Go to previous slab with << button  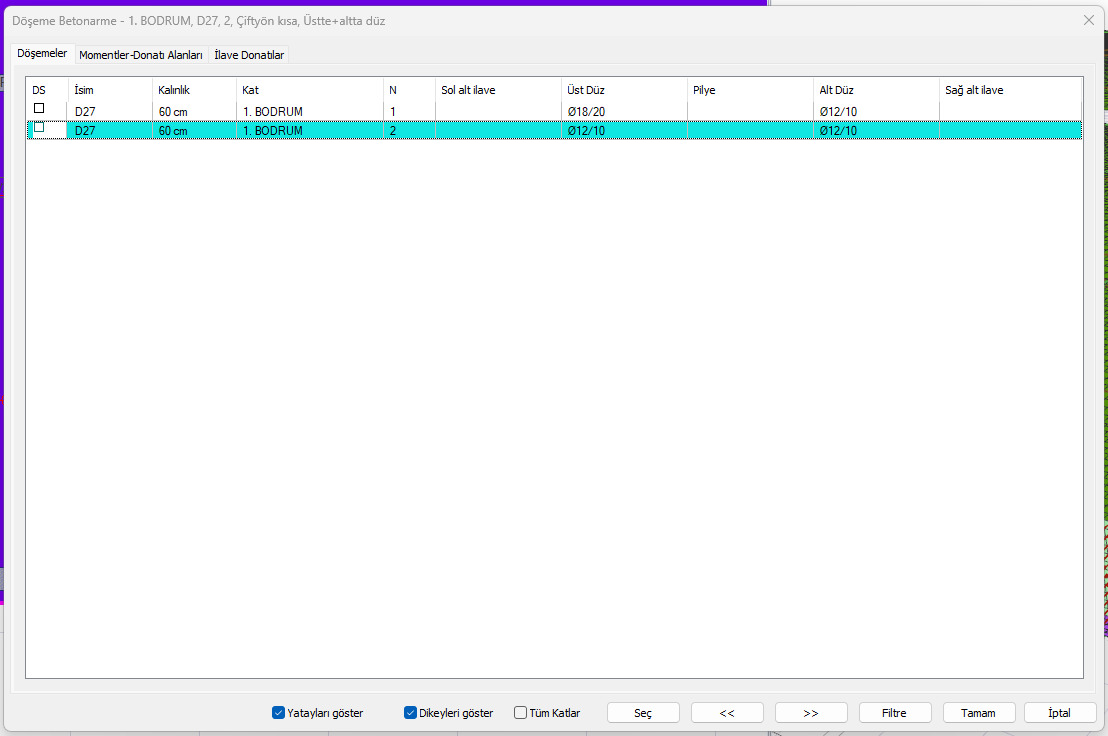coord(727,713)
